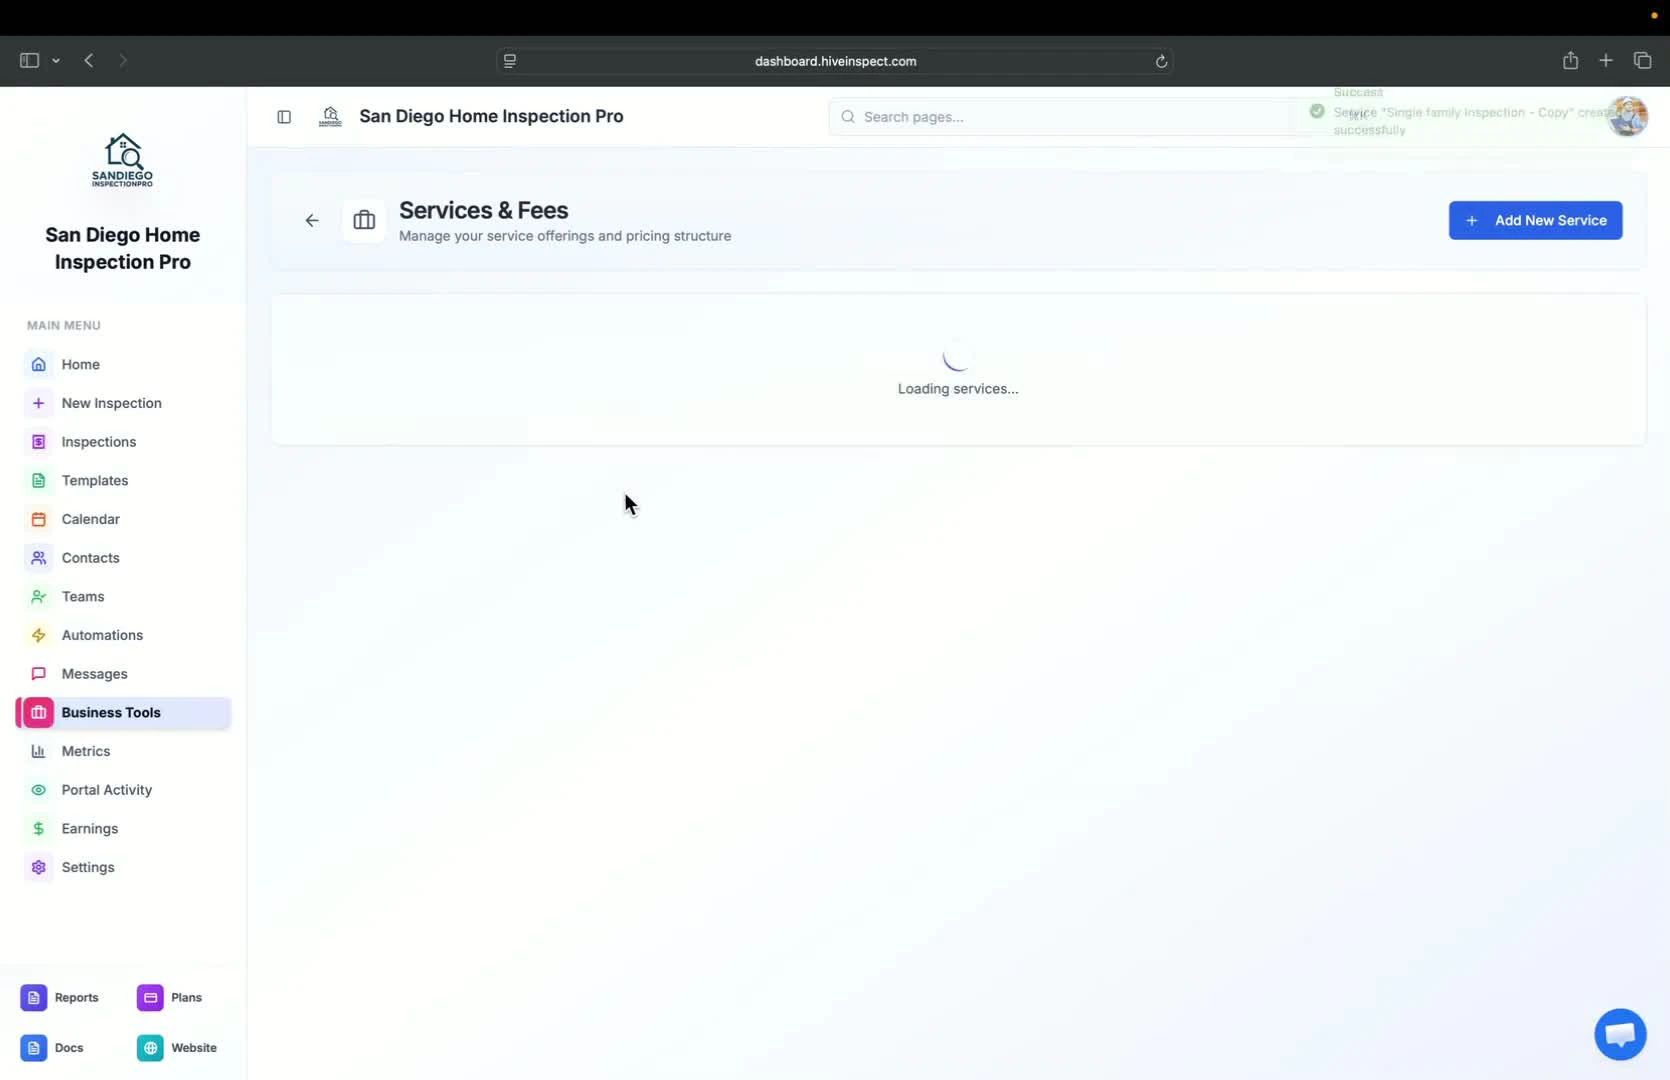Click the briefcase icon beside Services & Fees
The height and width of the screenshot is (1080, 1670).
coord(363,220)
